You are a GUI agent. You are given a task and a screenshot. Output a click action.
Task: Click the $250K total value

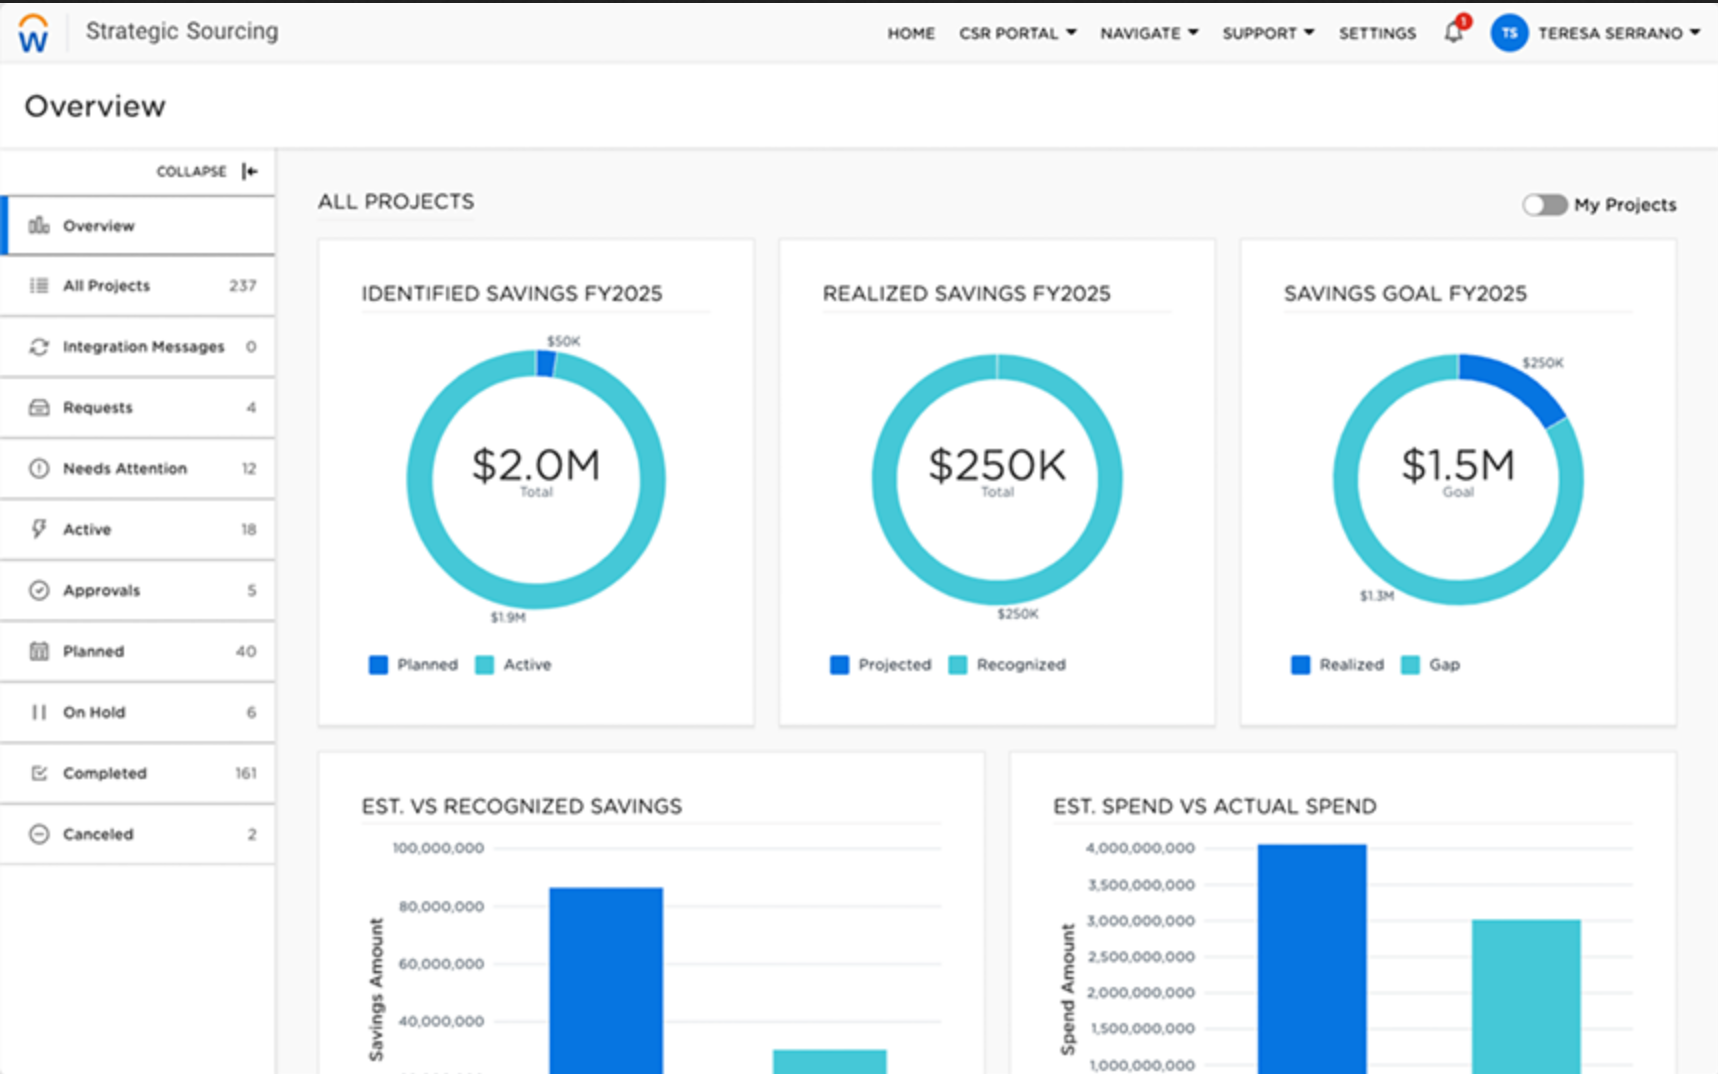[x=997, y=465]
